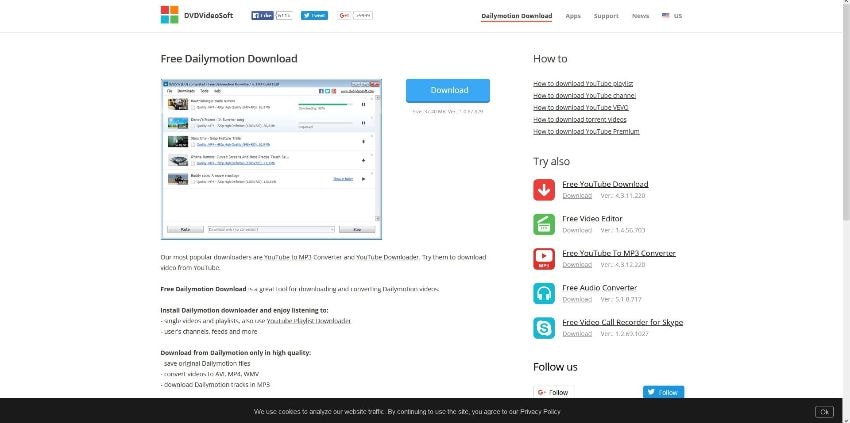Click the 'Try also' section heading
The height and width of the screenshot is (423, 850).
click(x=551, y=162)
